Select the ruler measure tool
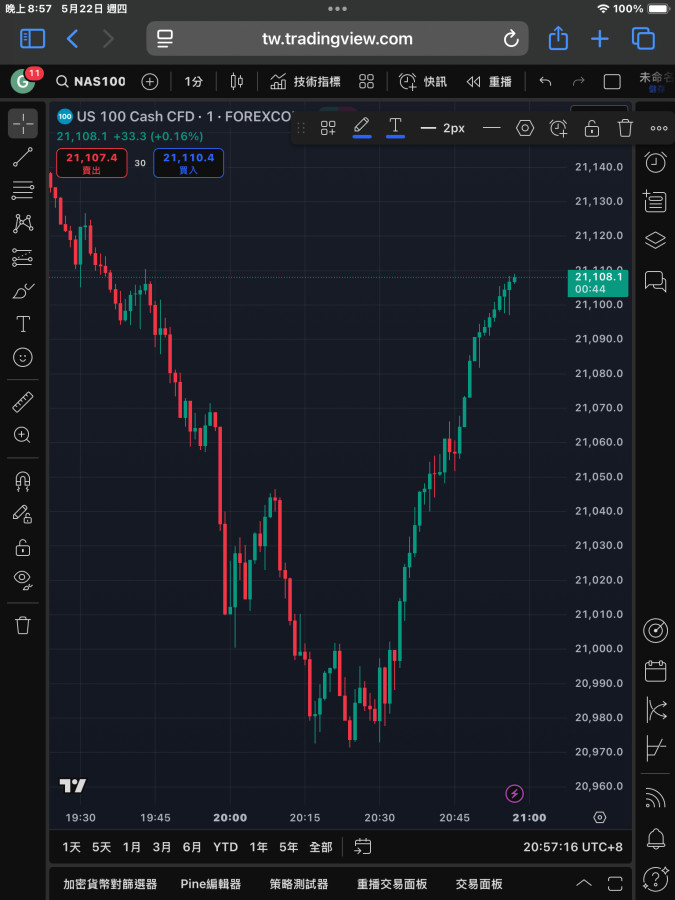The height and width of the screenshot is (900, 675). [x=23, y=402]
